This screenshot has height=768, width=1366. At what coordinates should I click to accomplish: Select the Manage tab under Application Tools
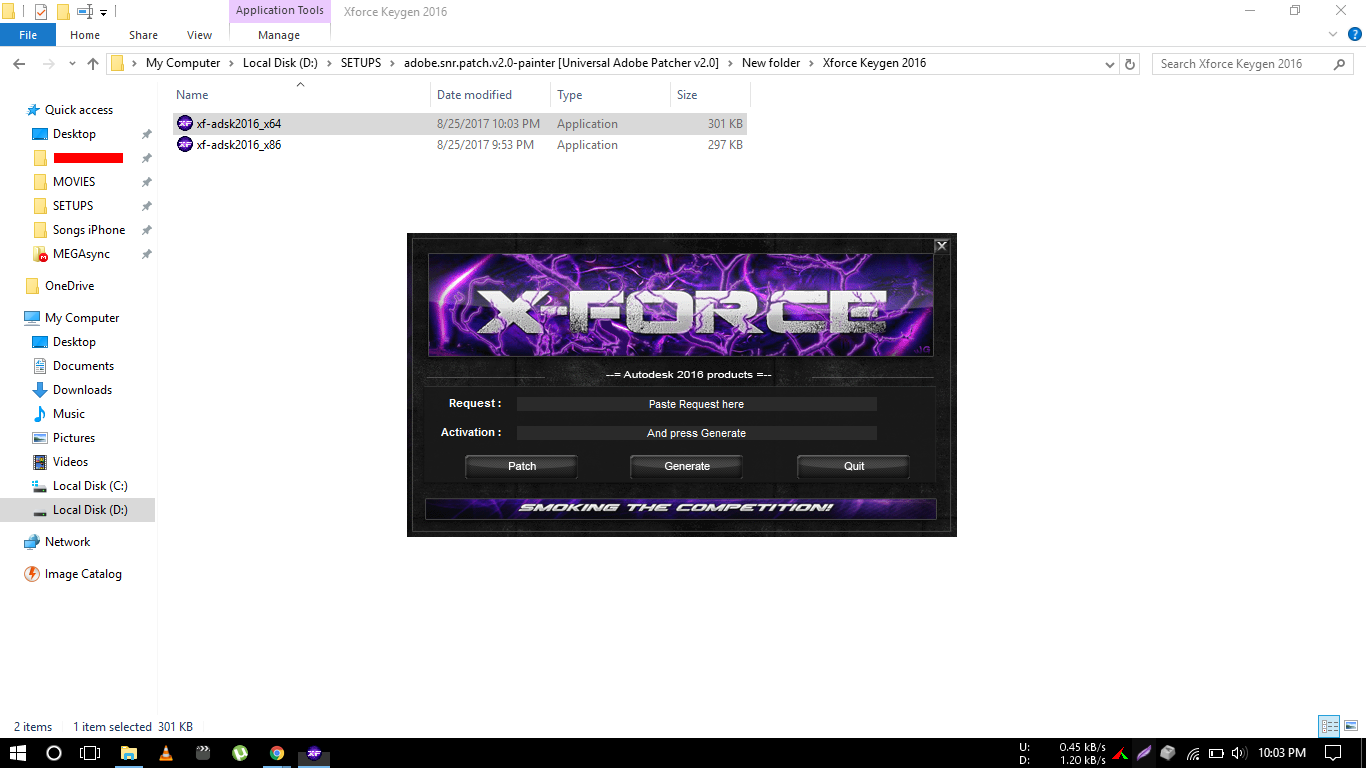(x=279, y=35)
